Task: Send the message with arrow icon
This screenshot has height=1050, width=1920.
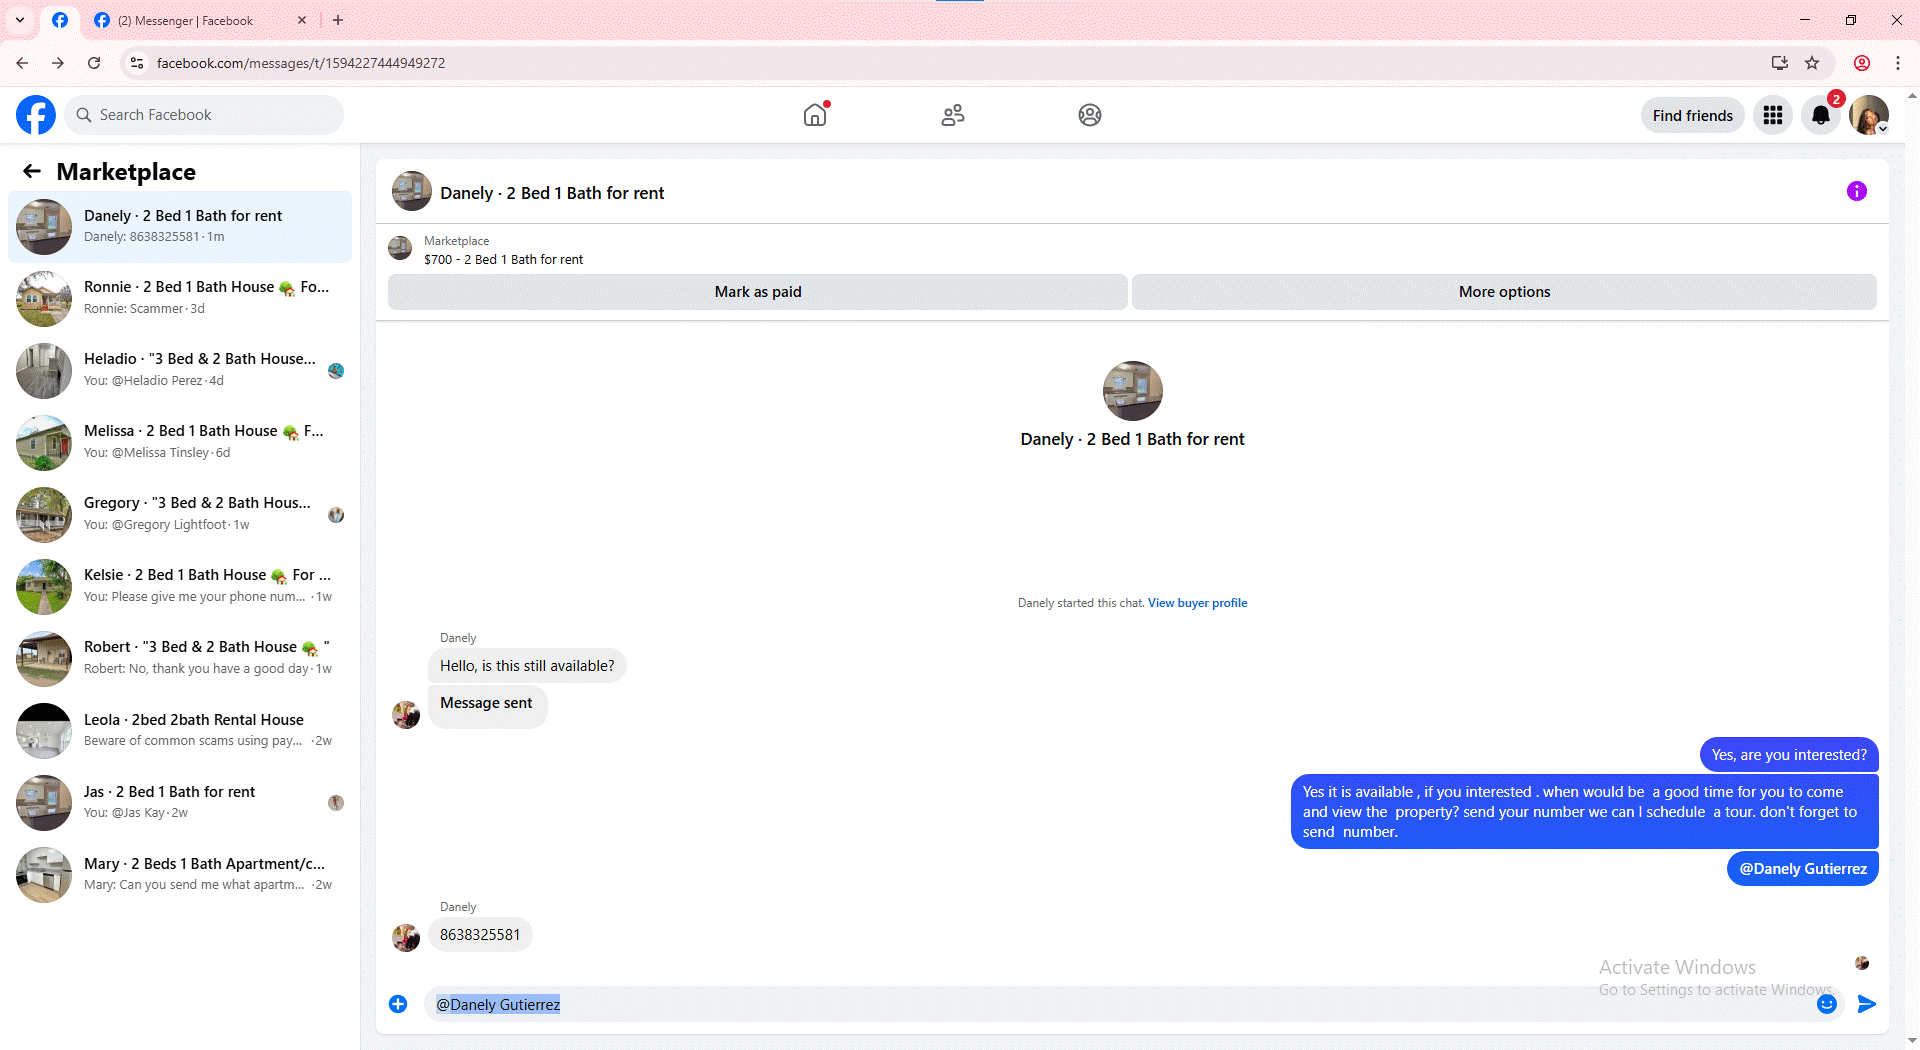Action: tap(1867, 1004)
